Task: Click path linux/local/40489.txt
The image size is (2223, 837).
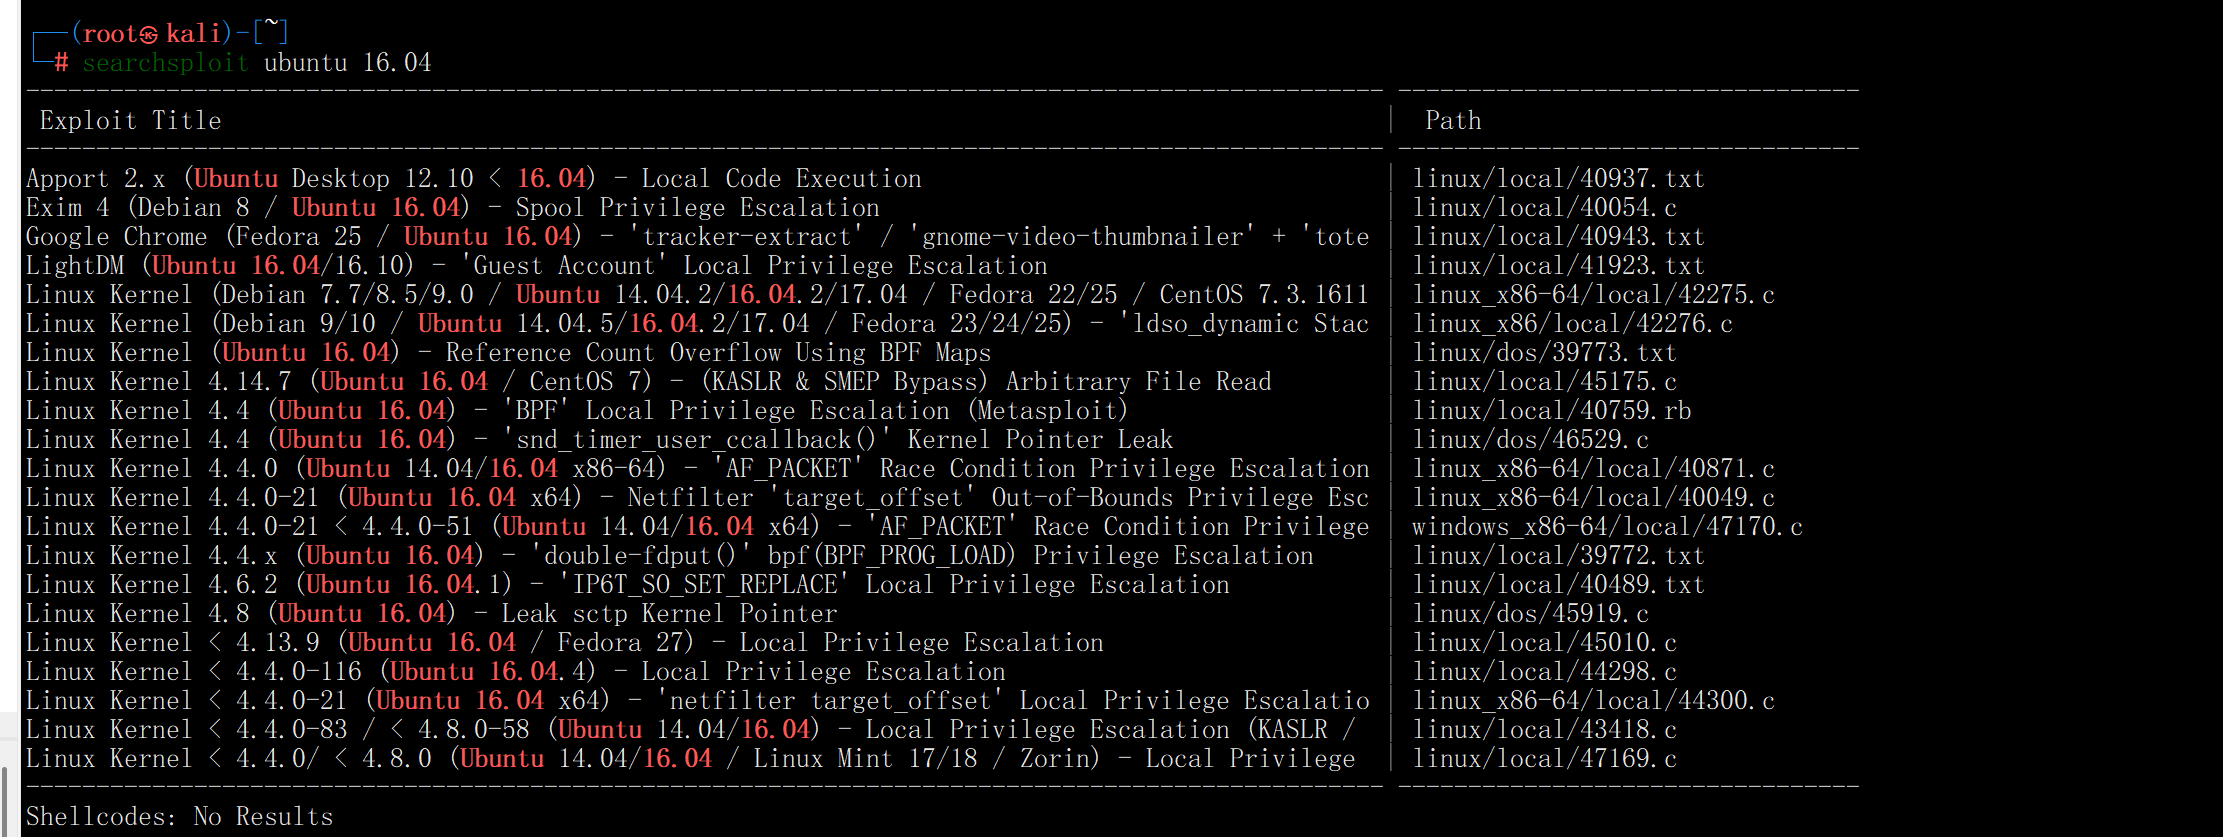Action: pyautogui.click(x=1558, y=585)
